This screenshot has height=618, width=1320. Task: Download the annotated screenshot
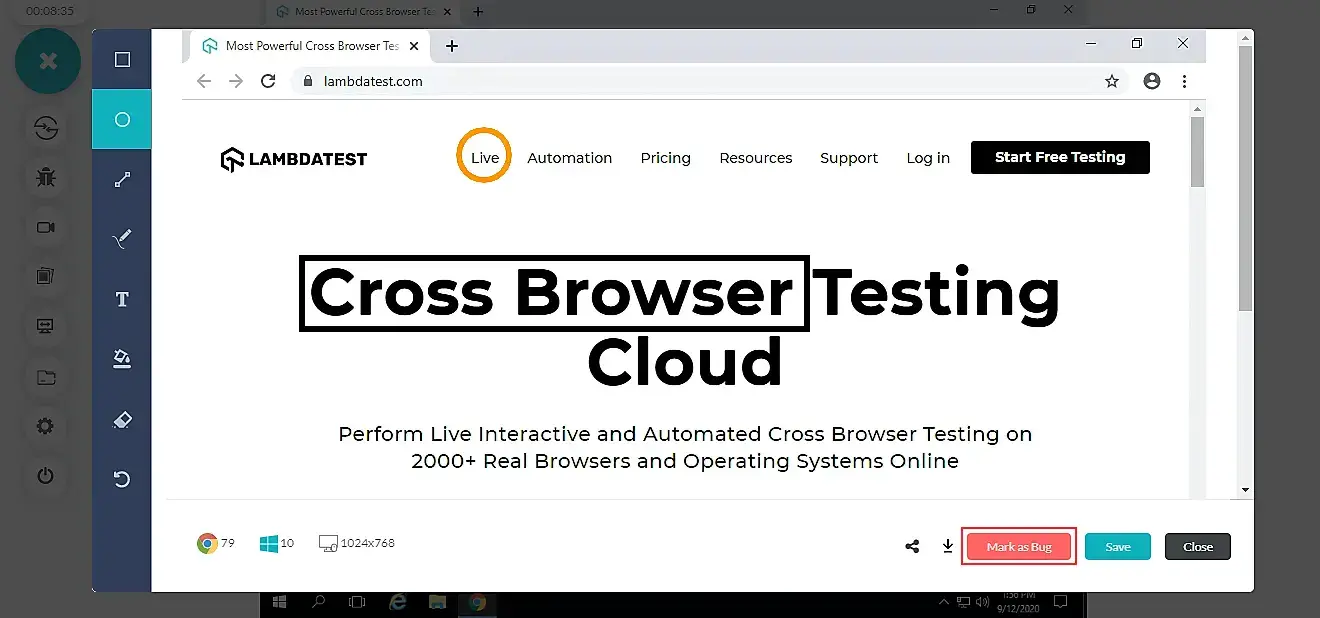(948, 546)
